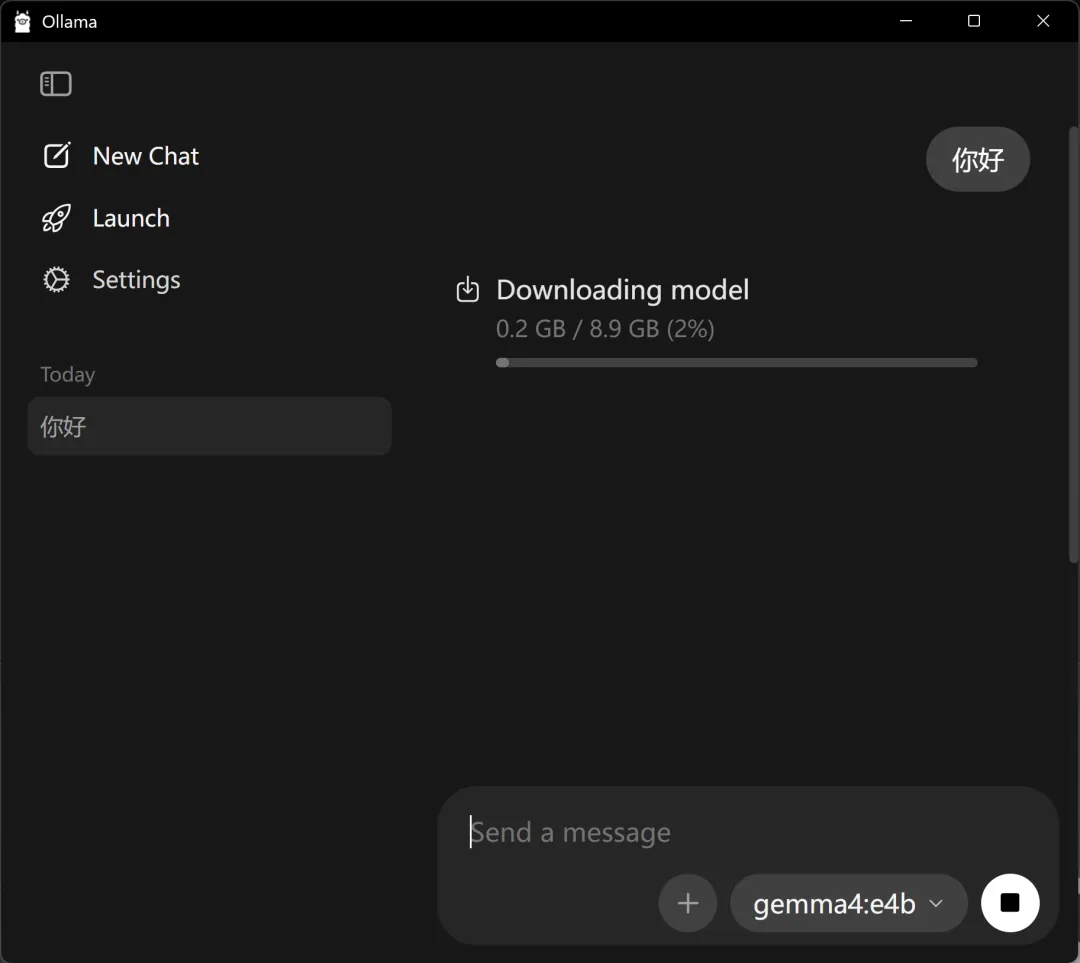Click the Launch rocket icon
1080x963 pixels.
click(x=56, y=218)
